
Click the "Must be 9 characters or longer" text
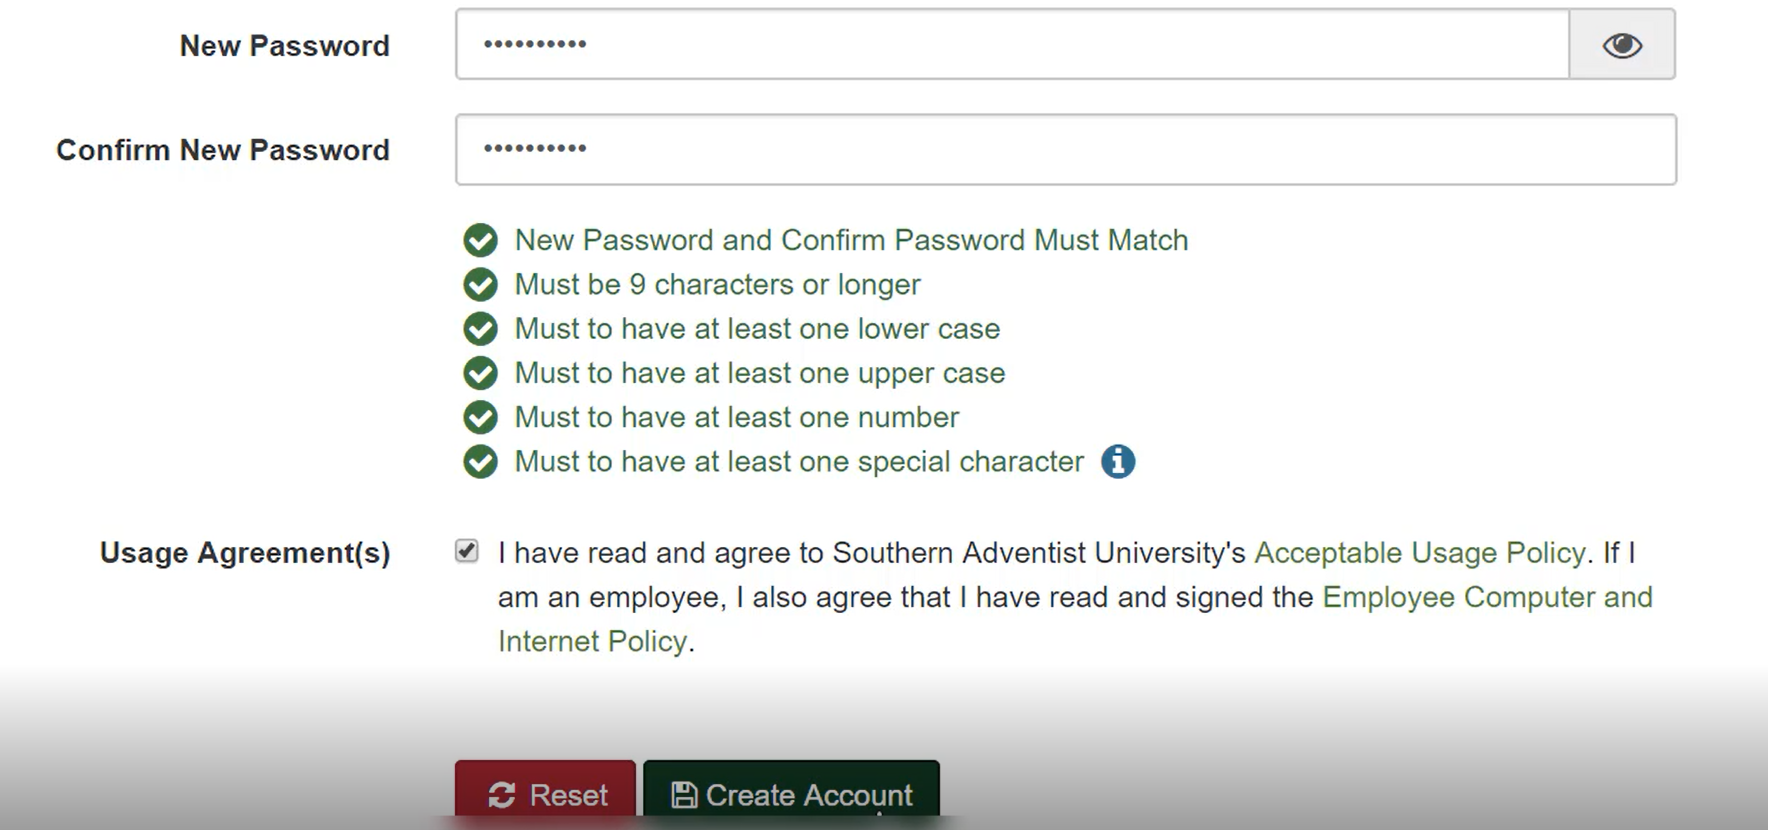[x=717, y=285]
